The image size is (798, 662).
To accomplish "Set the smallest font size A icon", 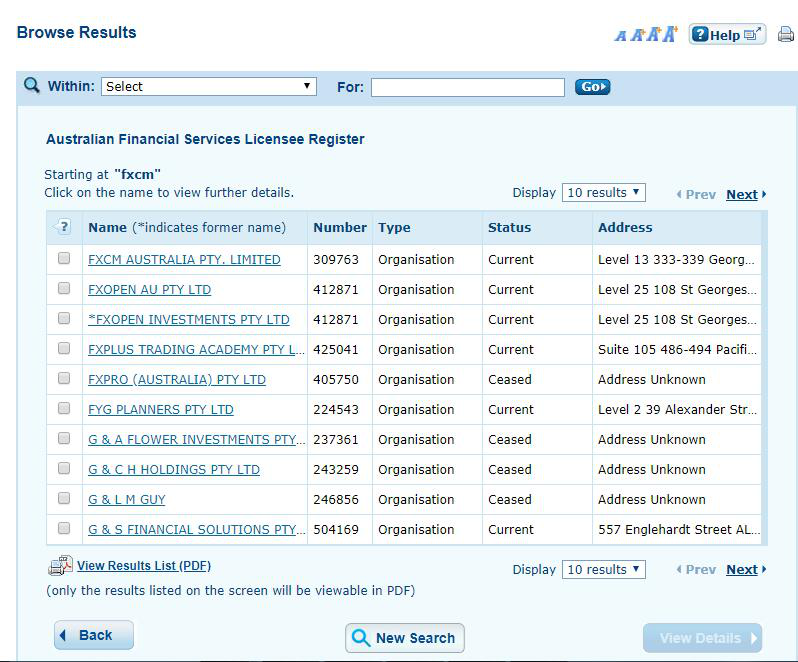I will point(620,36).
